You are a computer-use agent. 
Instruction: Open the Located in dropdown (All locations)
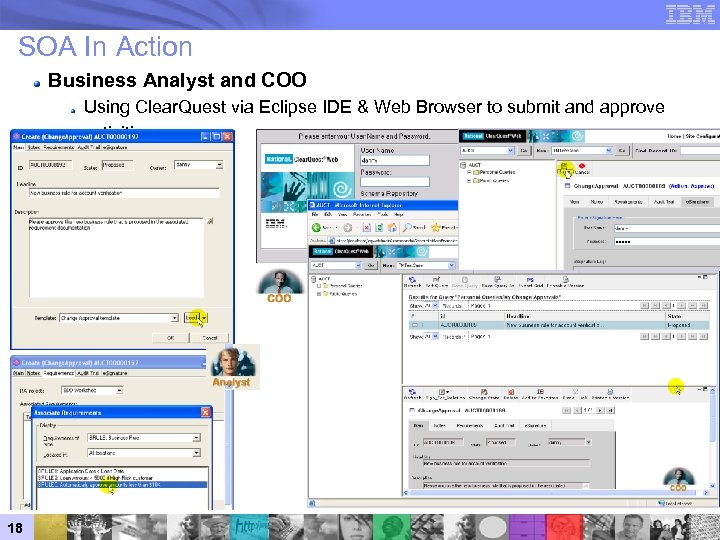click(x=144, y=453)
